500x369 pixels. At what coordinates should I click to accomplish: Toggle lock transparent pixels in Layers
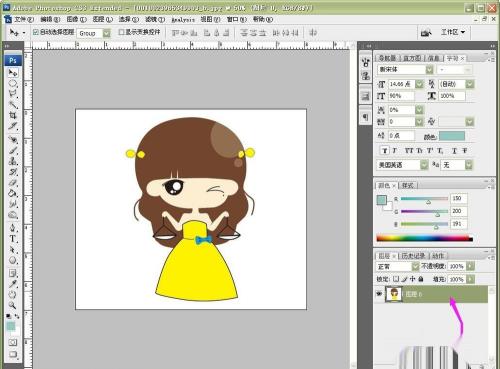coord(396,279)
